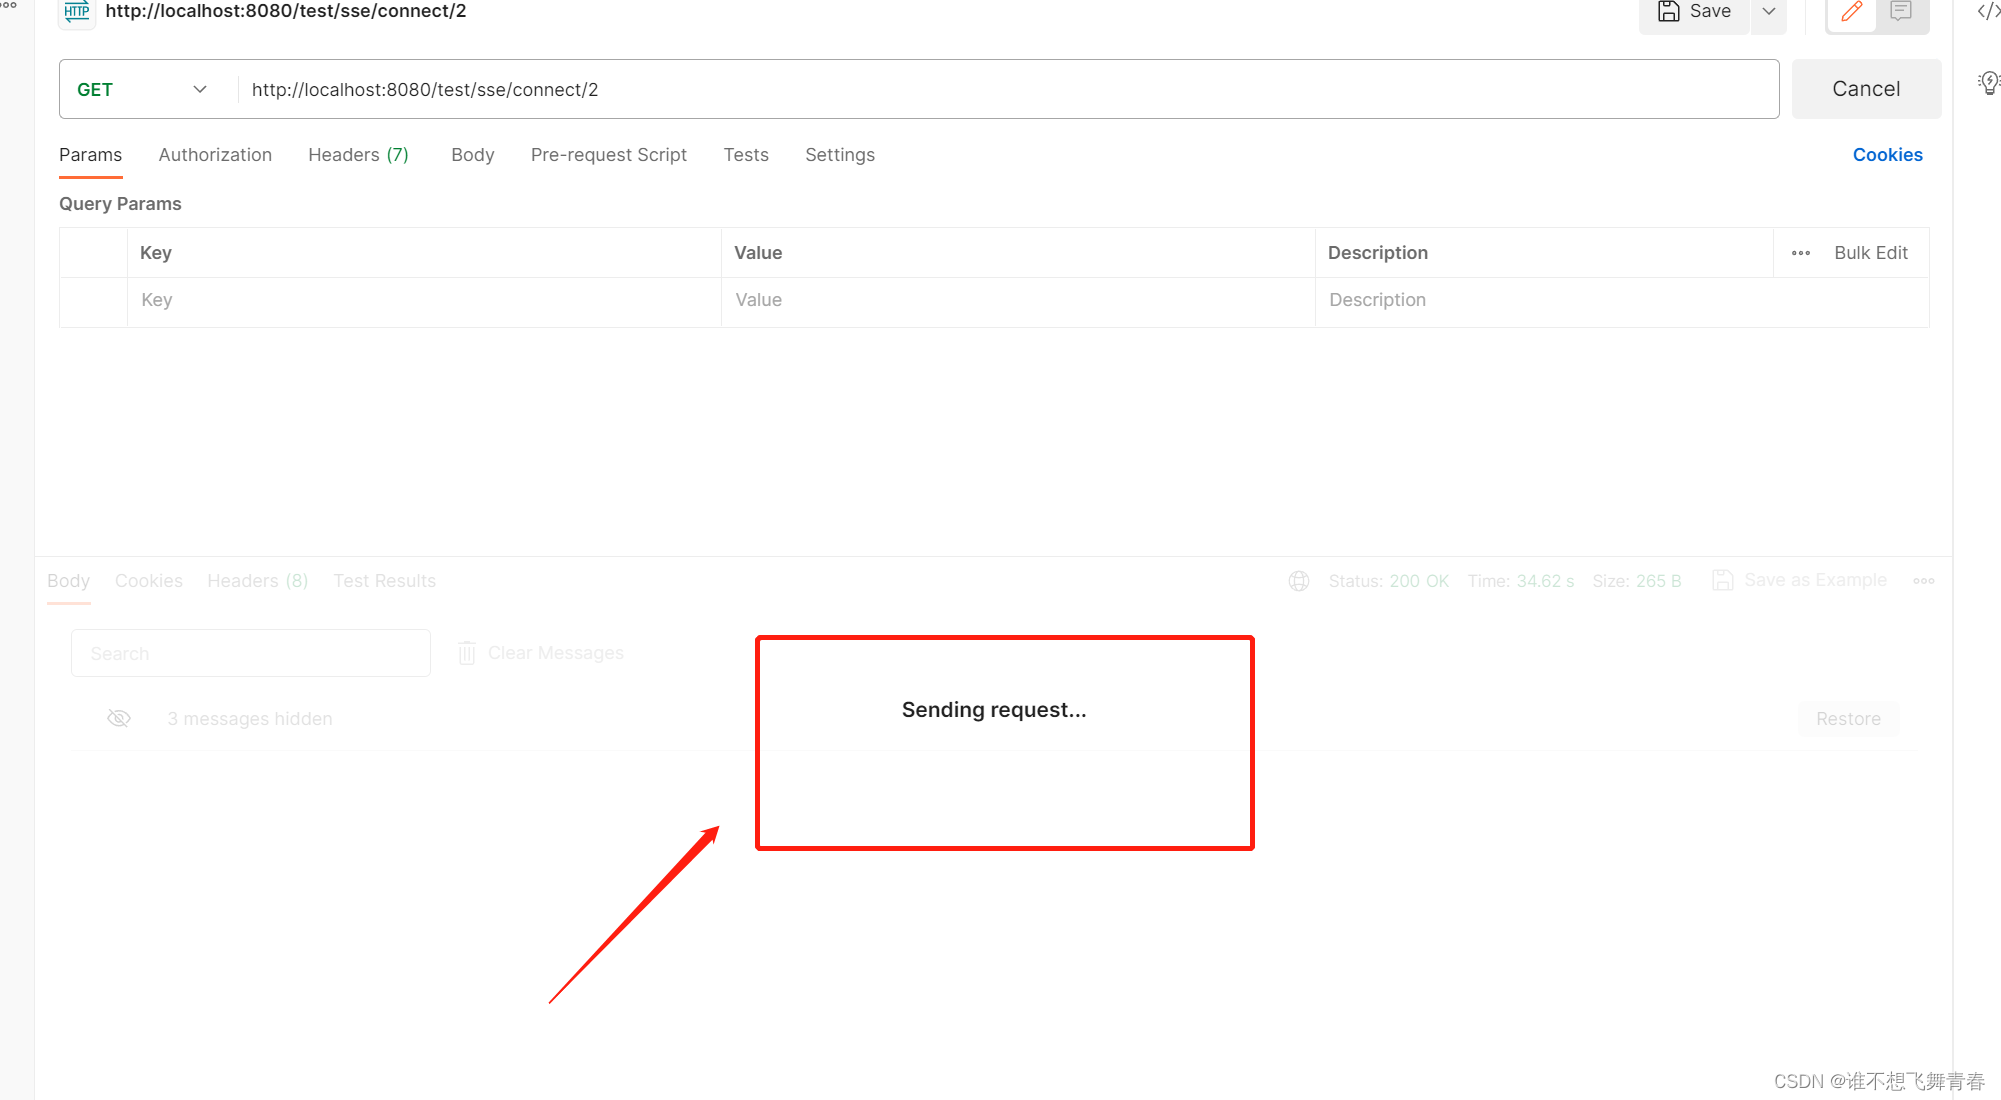Open the response panel more options dots
The height and width of the screenshot is (1100, 2001).
click(x=1924, y=581)
